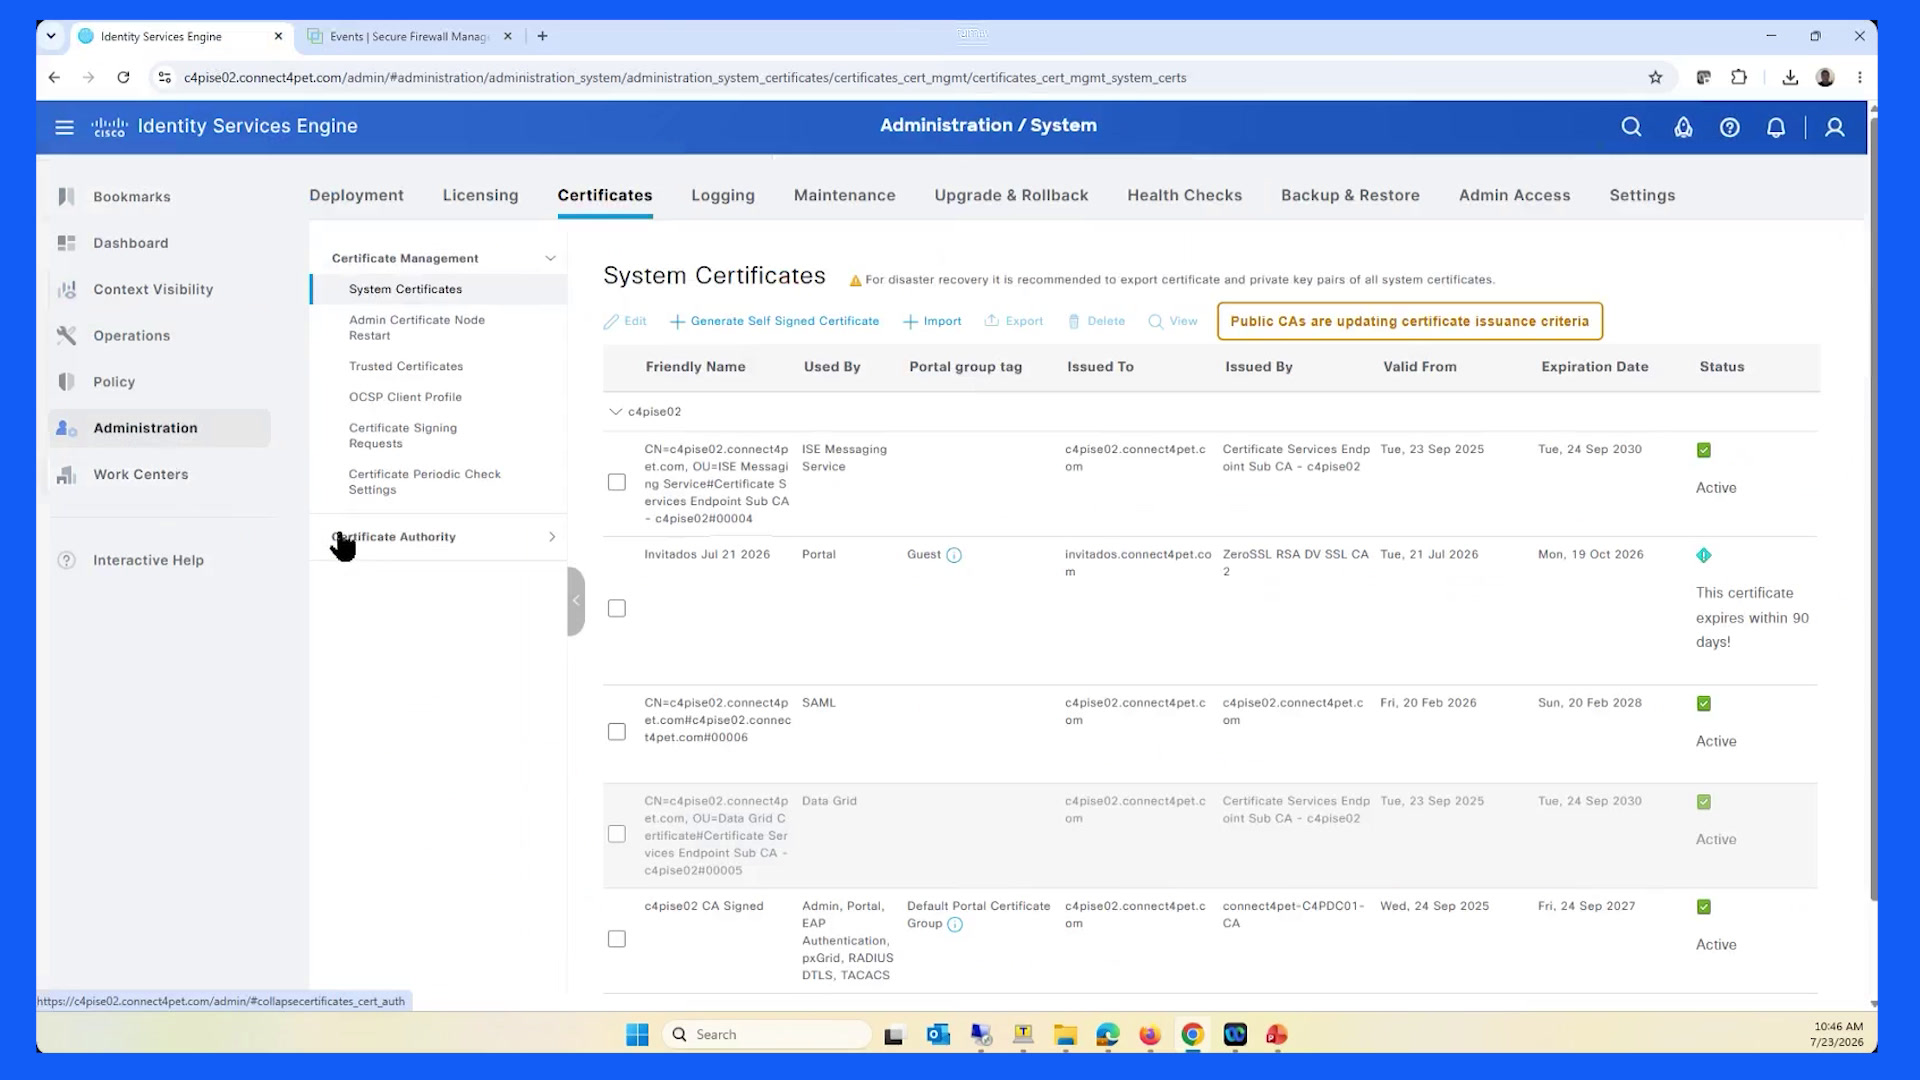
Task: Open Policy in the left navigation
Action: [x=114, y=382]
